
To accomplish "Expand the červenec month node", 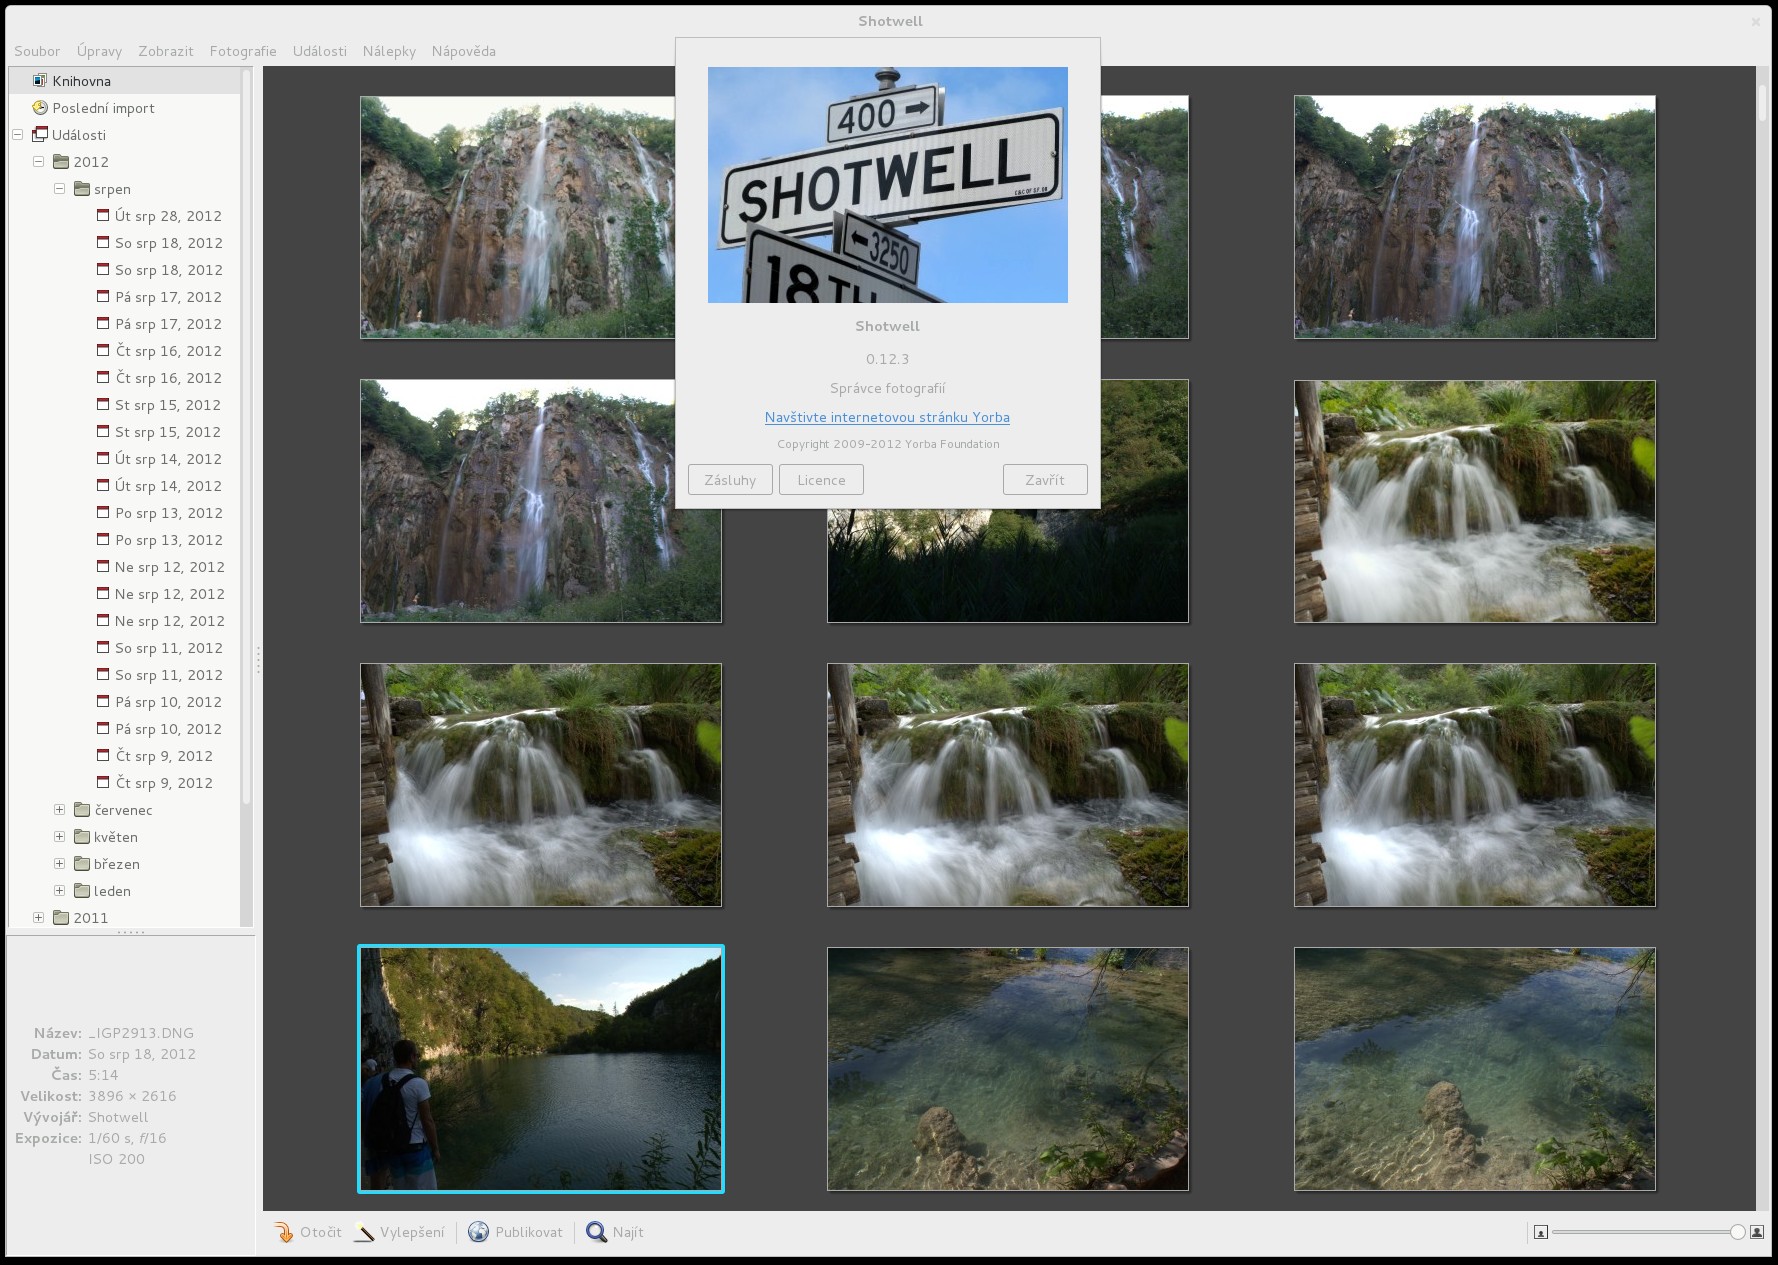I will [x=60, y=809].
